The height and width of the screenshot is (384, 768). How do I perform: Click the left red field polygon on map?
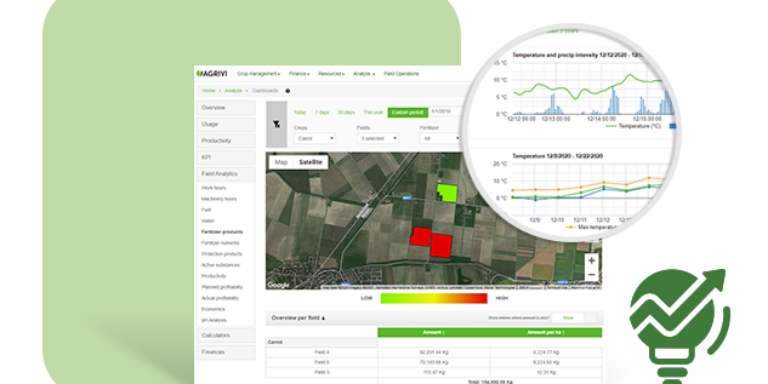pyautogui.click(x=420, y=237)
